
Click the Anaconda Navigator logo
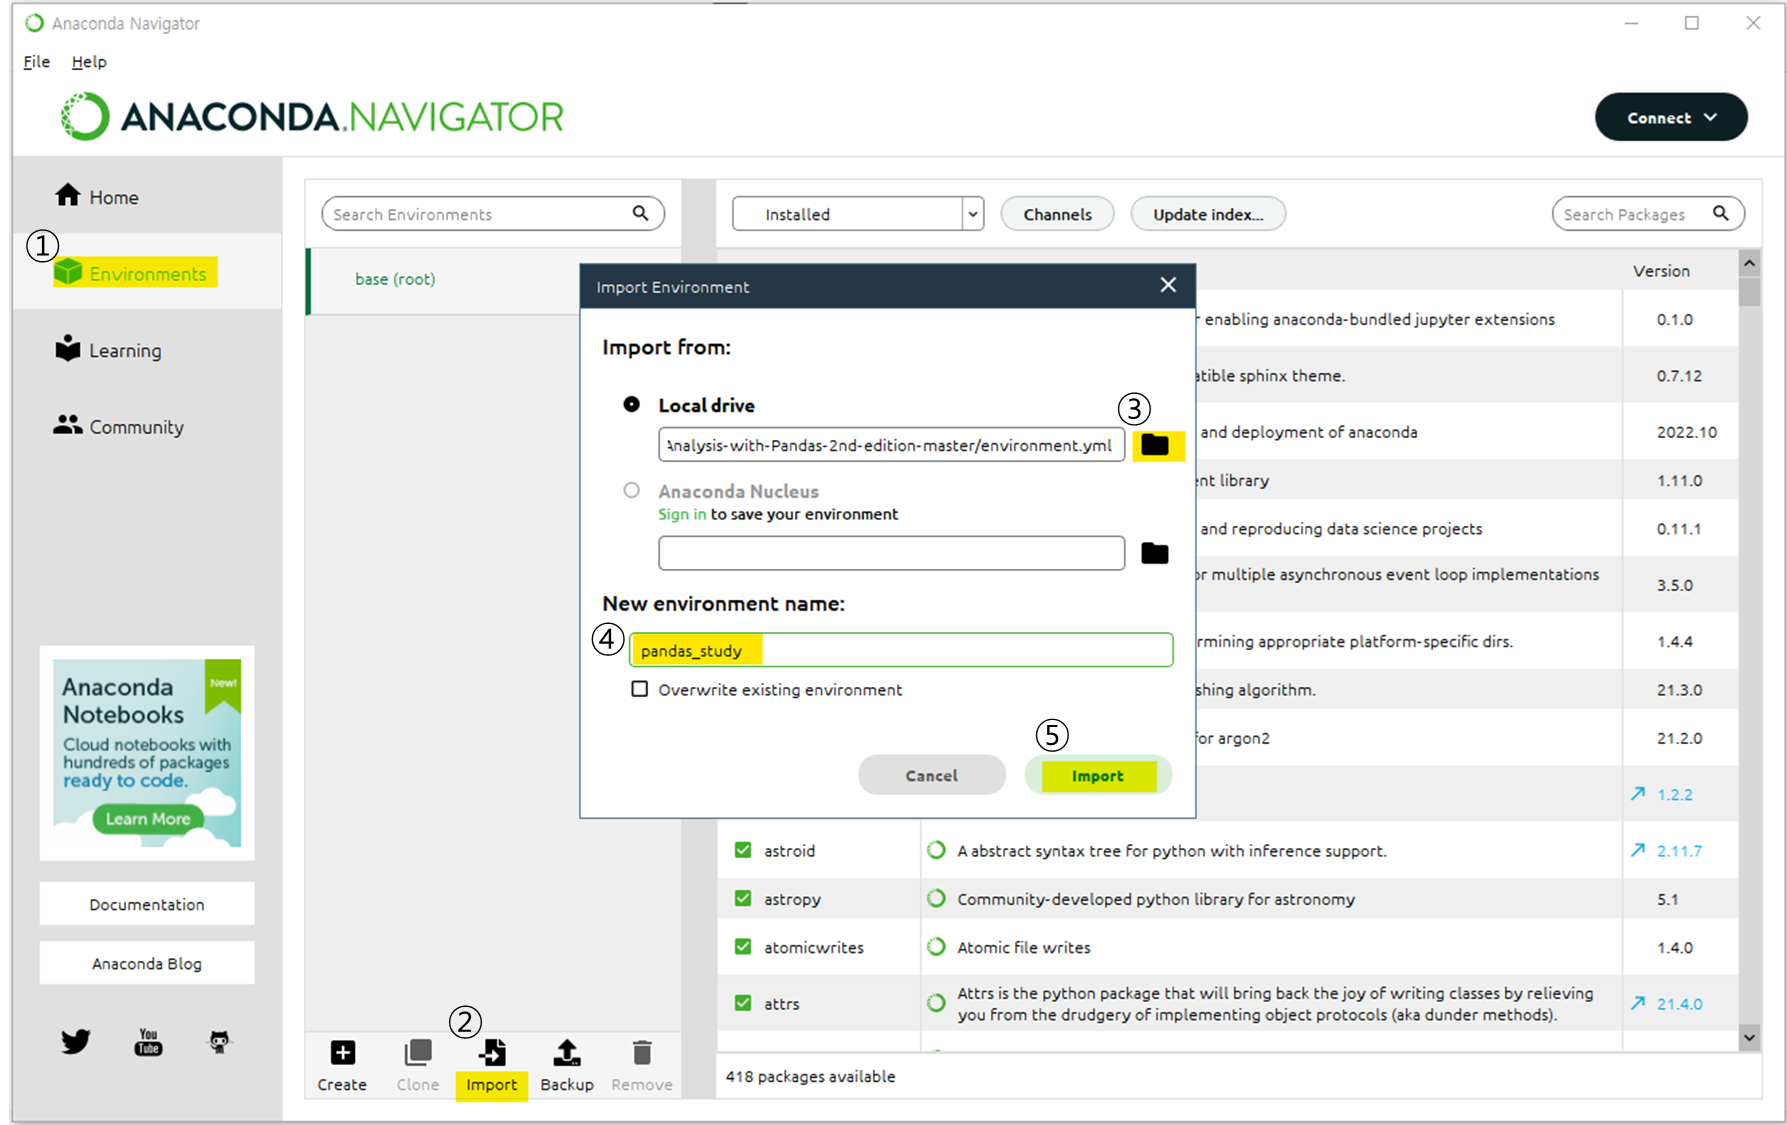click(312, 117)
